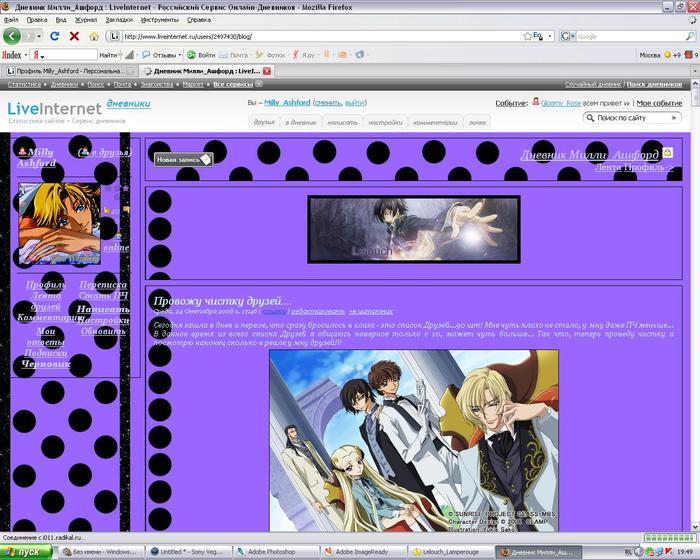Click the 'в друзья' add friend icon
Viewport: 700px width, 560px height.
click(85, 152)
